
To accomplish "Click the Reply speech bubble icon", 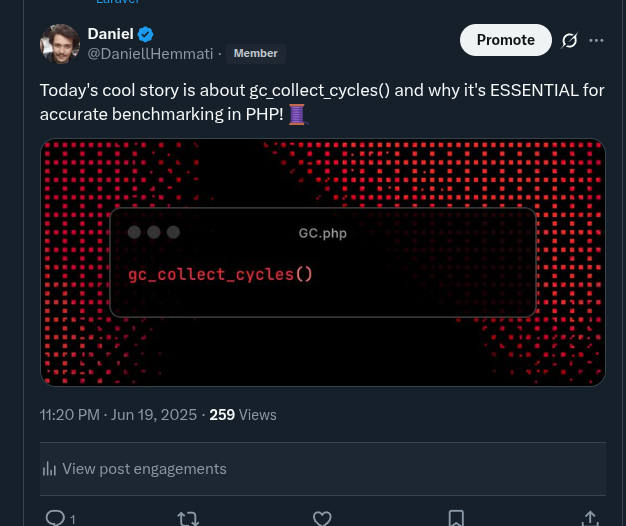I will click(x=56, y=518).
